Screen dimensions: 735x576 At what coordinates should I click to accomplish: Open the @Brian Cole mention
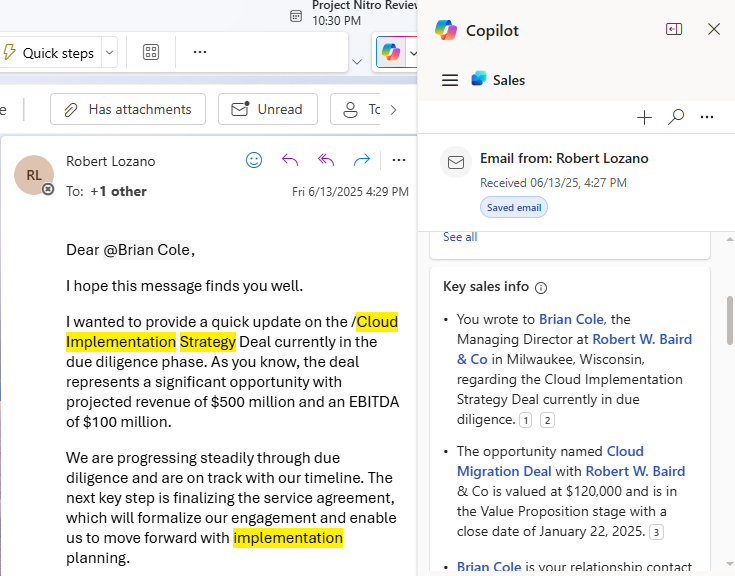click(x=147, y=250)
